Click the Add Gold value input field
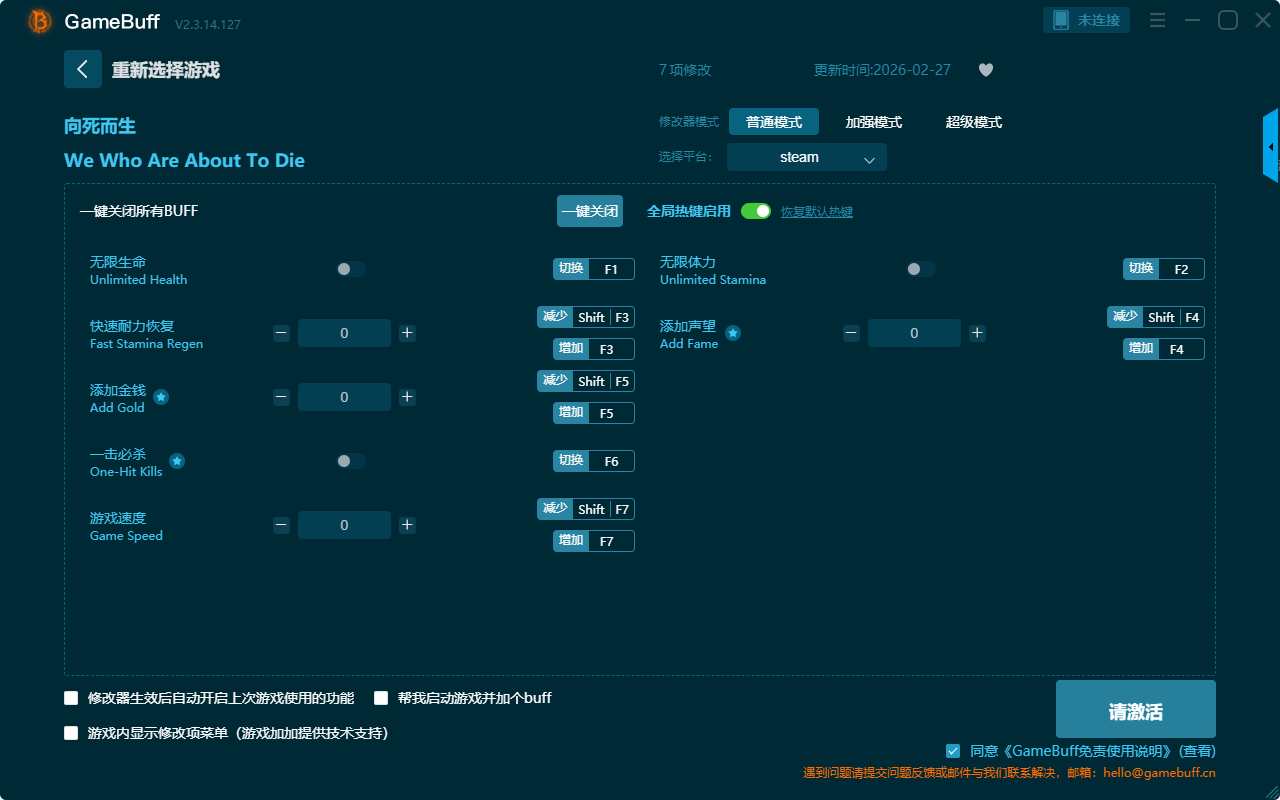1280x800 pixels. [344, 397]
